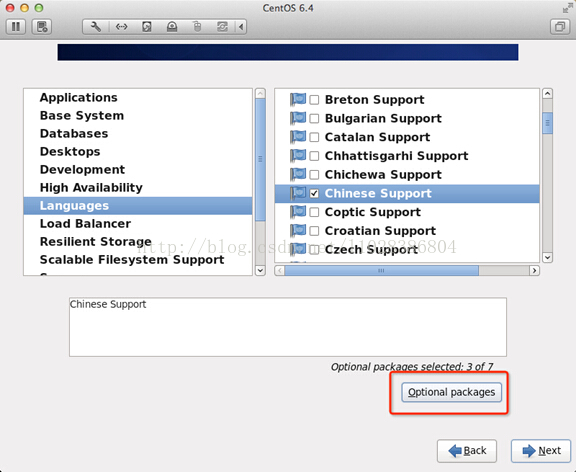Open the wrench settings icon
576x472 pixels.
[x=96, y=27]
